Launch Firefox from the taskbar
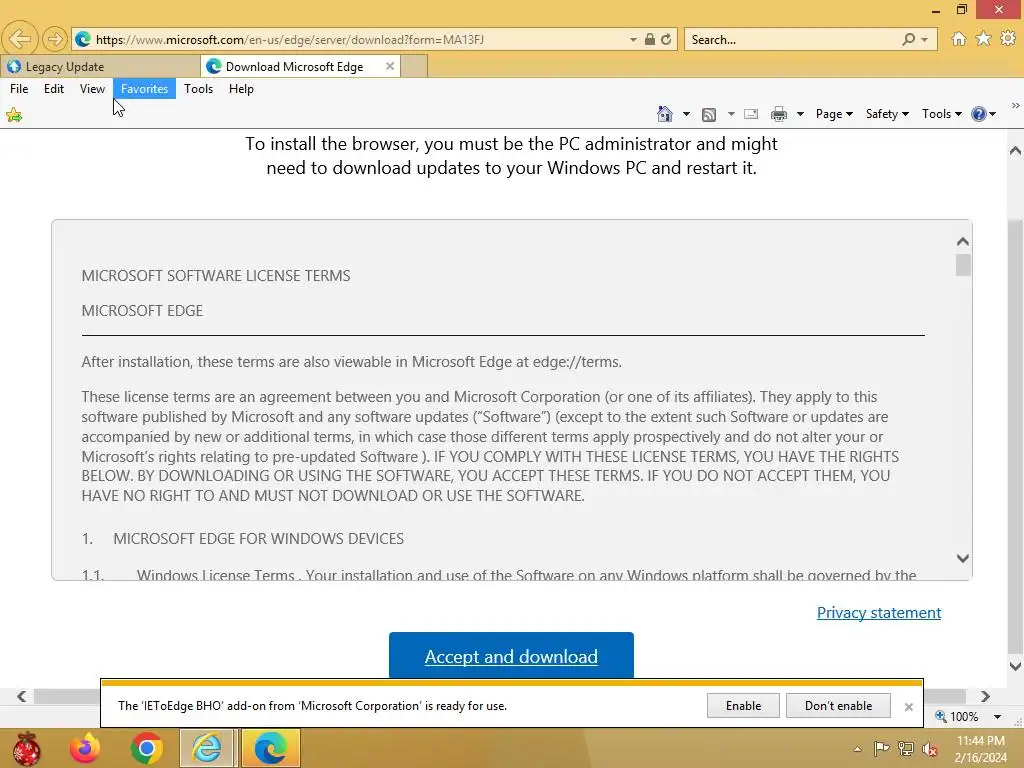 pyautogui.click(x=85, y=748)
